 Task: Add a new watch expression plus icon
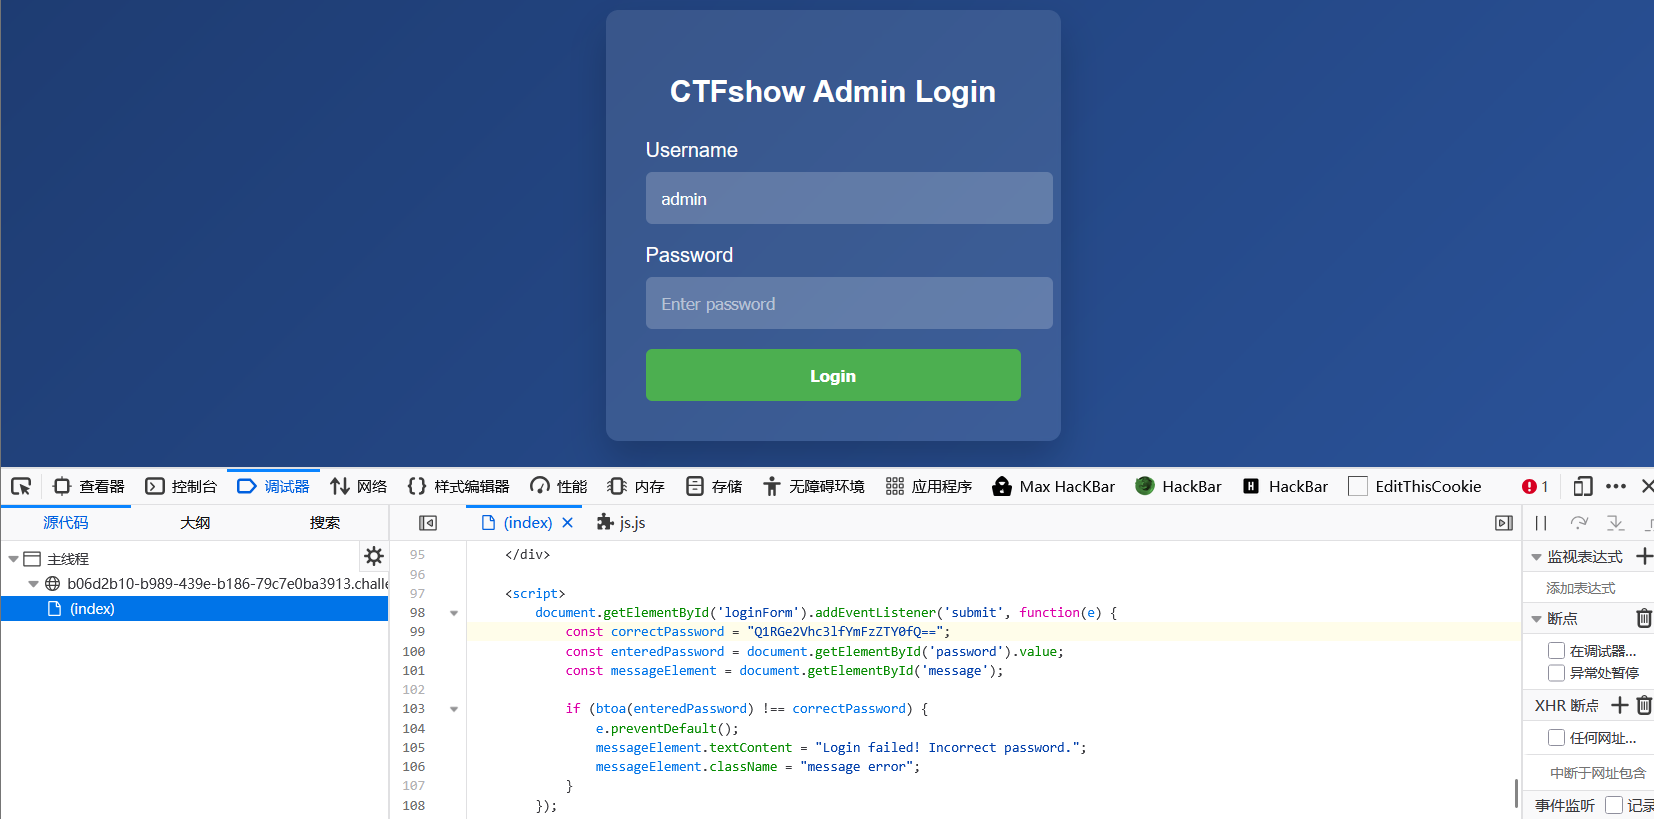1644,556
